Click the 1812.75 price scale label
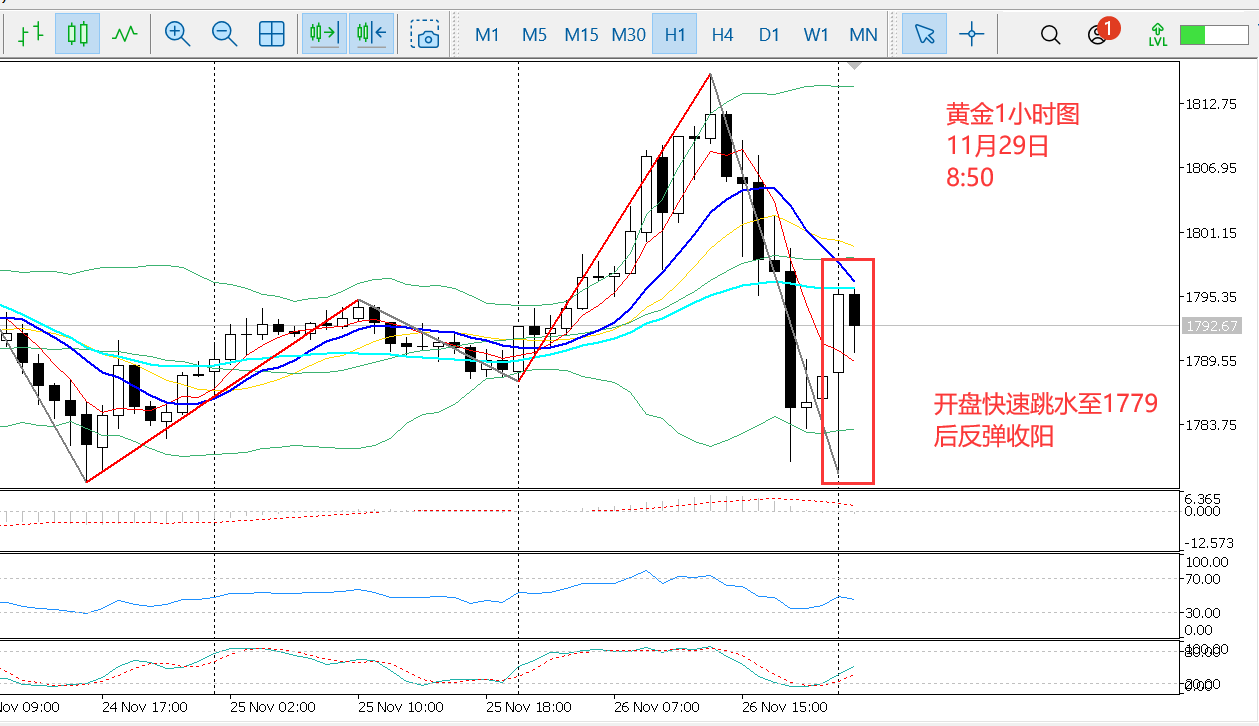Viewport: 1259px width, 726px height. point(1213,104)
